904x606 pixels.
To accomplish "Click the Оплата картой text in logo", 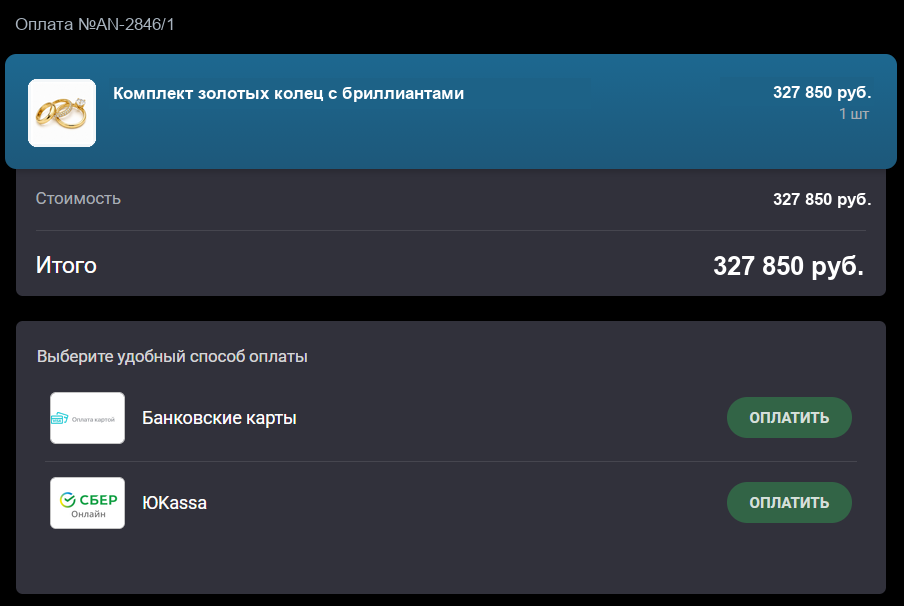I will click(x=93, y=420).
